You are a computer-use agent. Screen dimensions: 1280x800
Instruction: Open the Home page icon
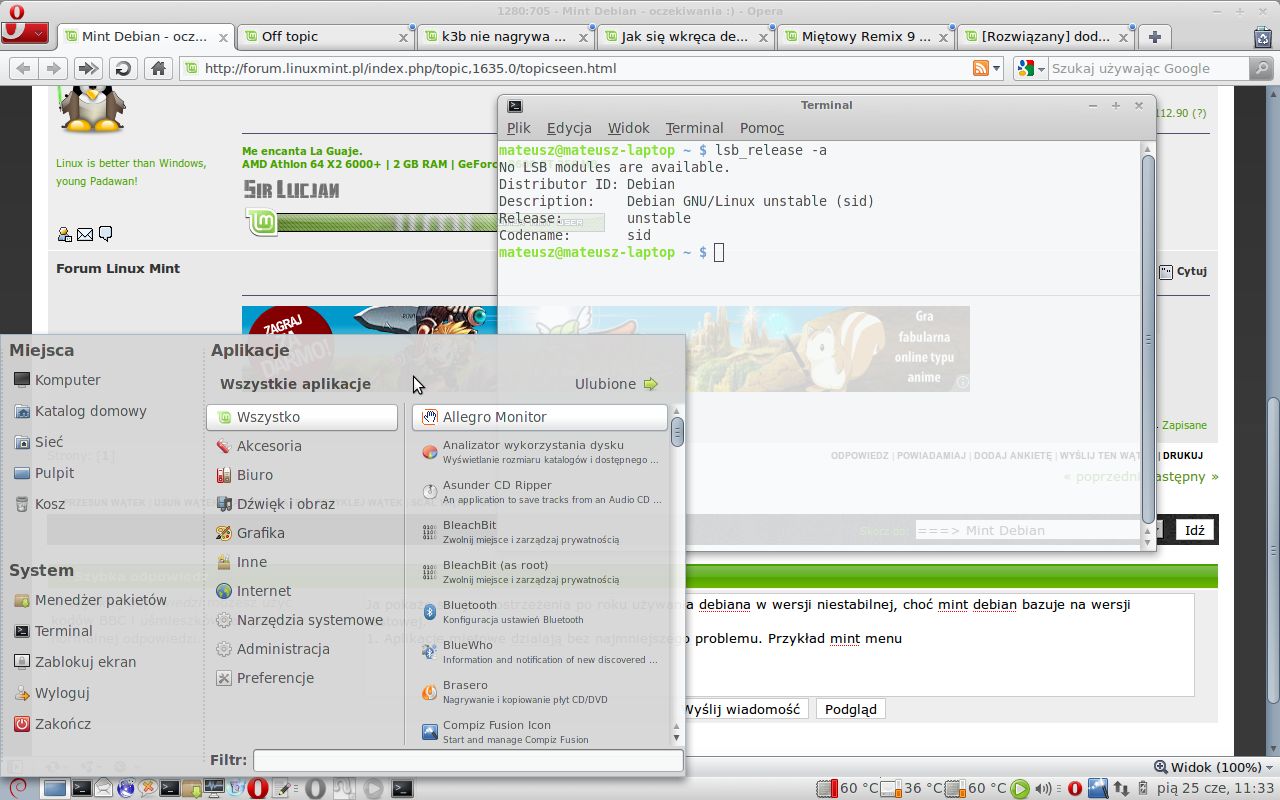[x=157, y=68]
